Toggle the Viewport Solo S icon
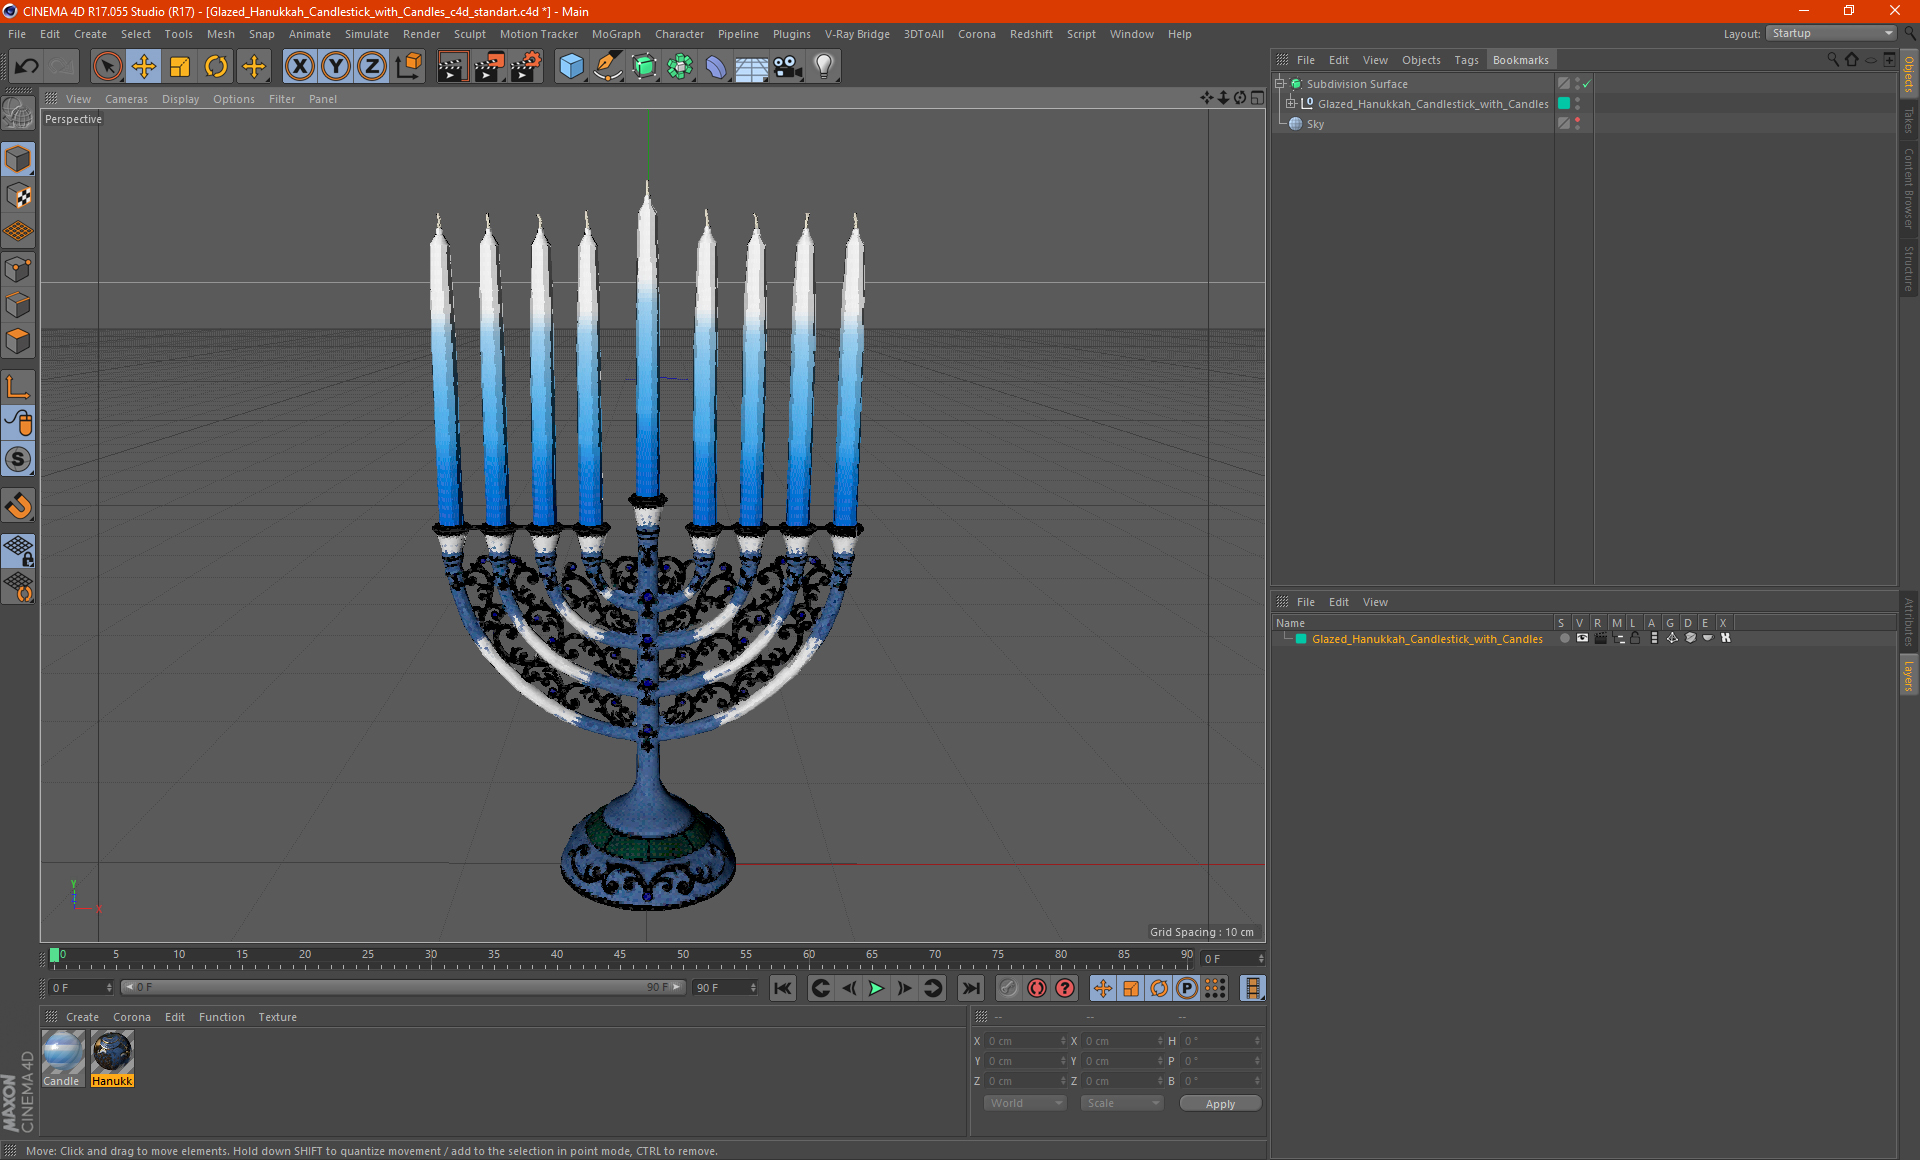Image resolution: width=1920 pixels, height=1160 pixels. coord(19,460)
